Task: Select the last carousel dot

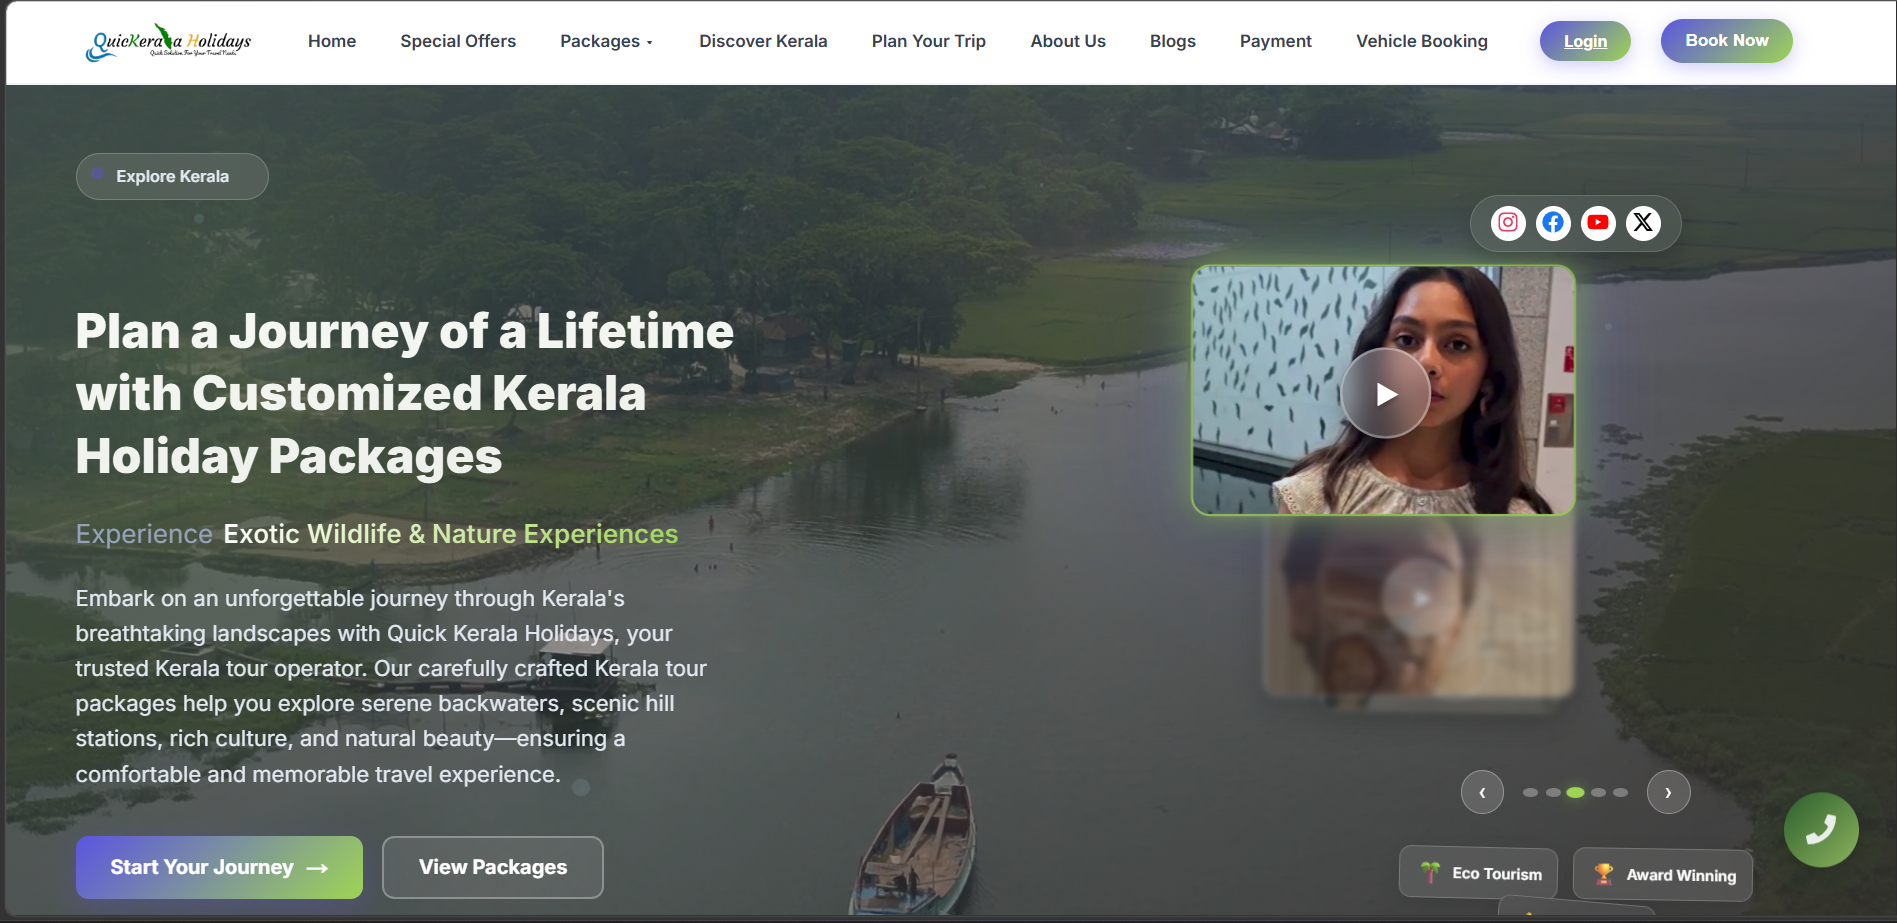Action: [x=1620, y=792]
